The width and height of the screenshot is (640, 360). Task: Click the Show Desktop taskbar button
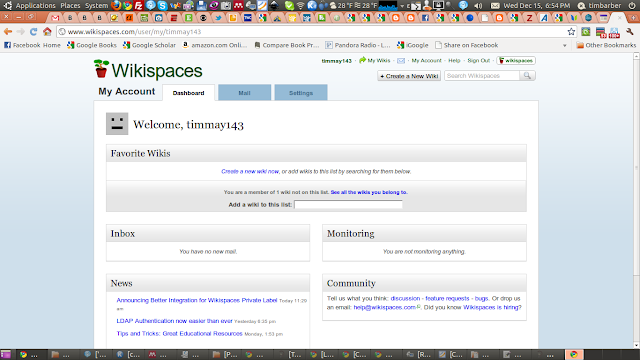coord(6,354)
